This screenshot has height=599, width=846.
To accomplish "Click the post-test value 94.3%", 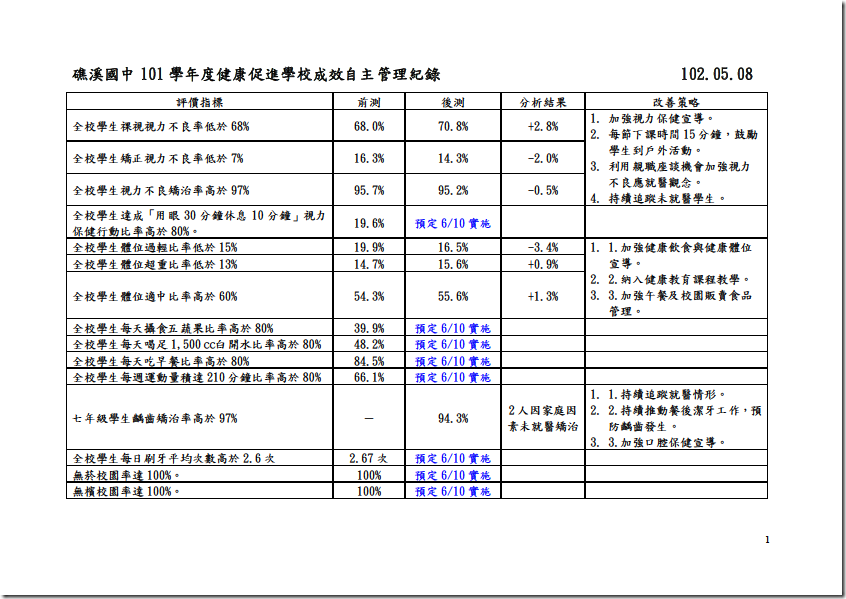I will click(453, 418).
